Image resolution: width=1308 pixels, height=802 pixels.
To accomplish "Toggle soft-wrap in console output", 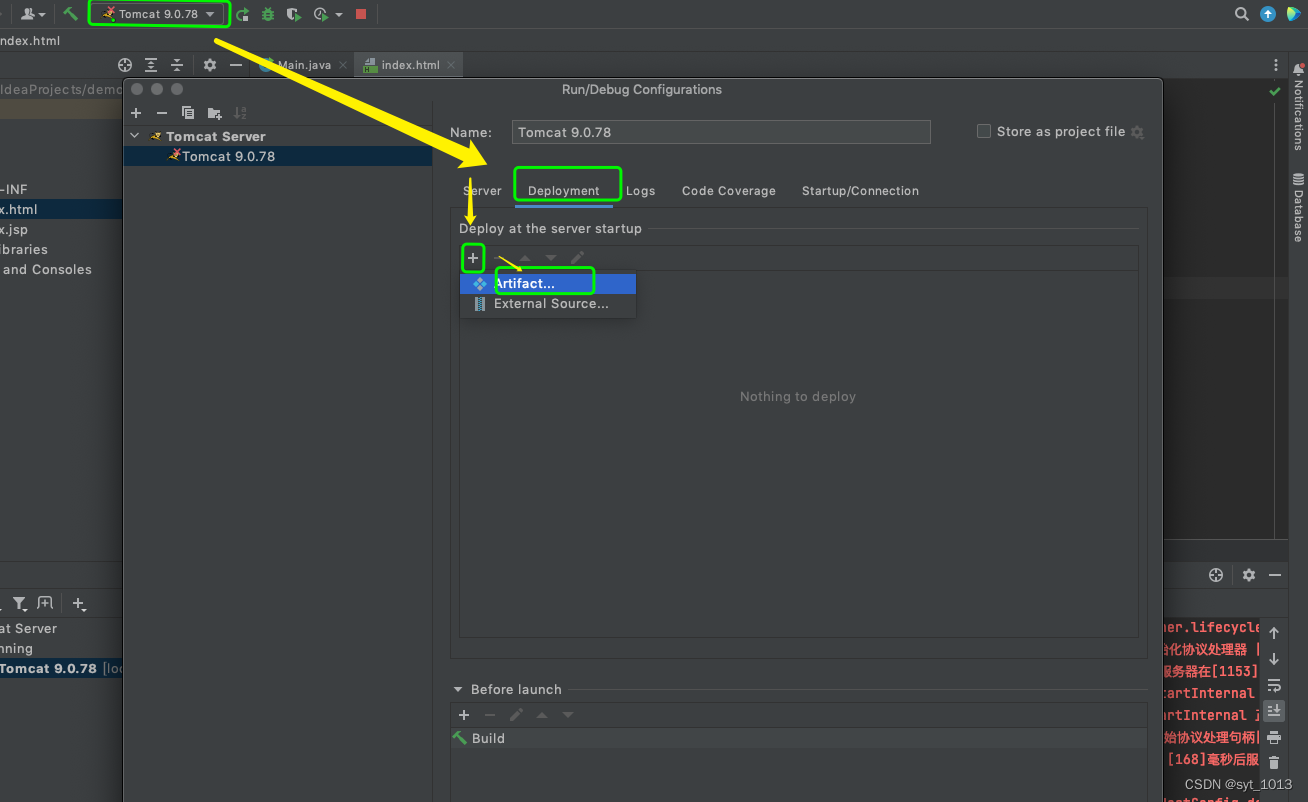I will point(1274,685).
